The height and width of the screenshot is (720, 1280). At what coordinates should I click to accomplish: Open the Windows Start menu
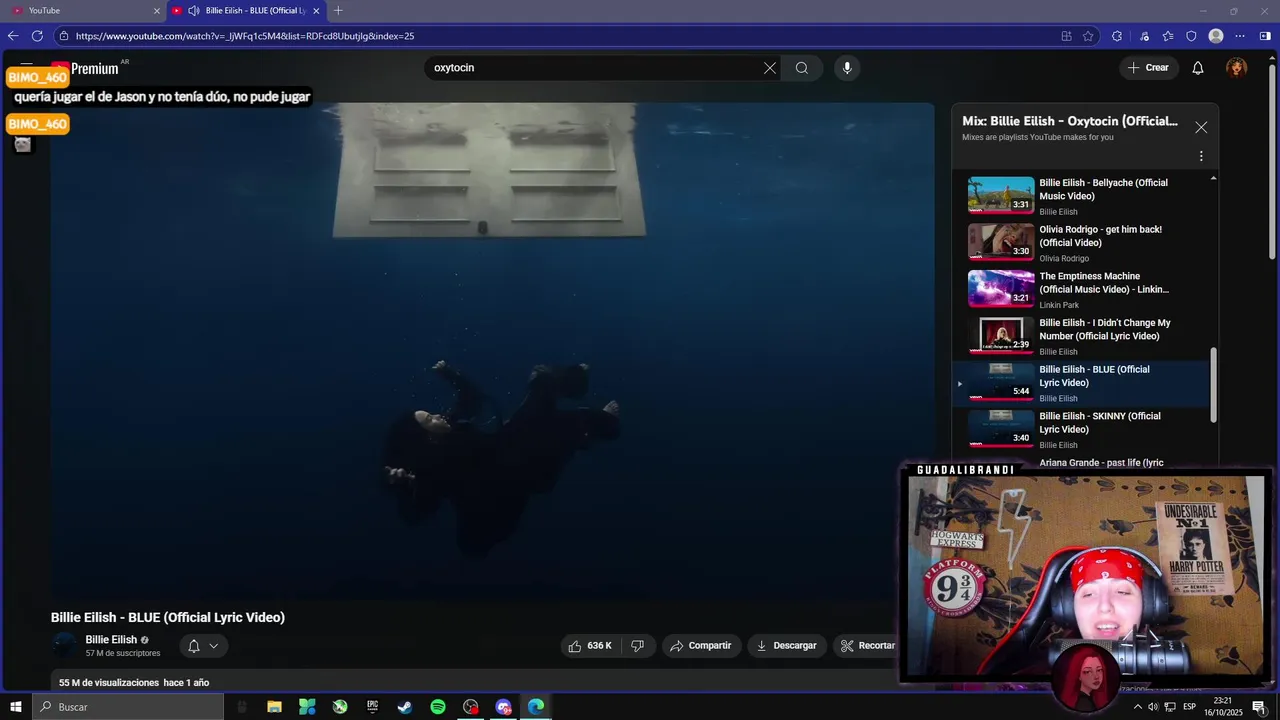[15, 707]
